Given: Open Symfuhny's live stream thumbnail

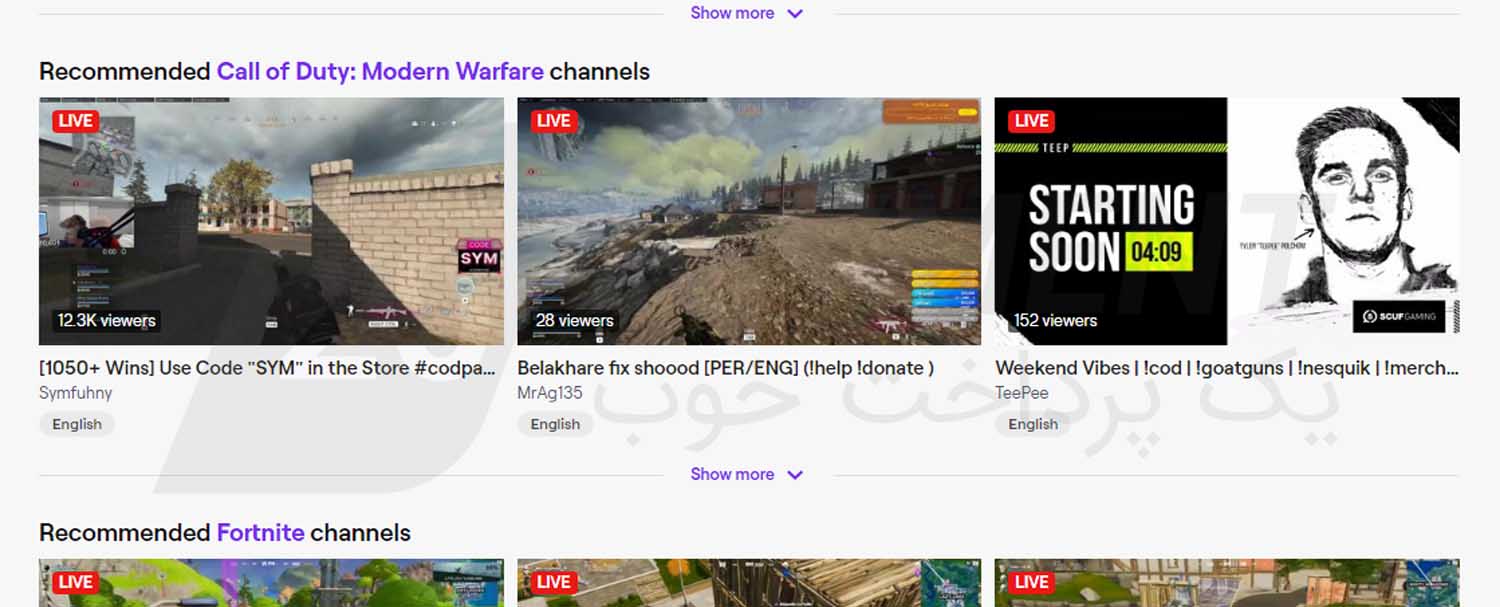Looking at the screenshot, I should click(271, 221).
